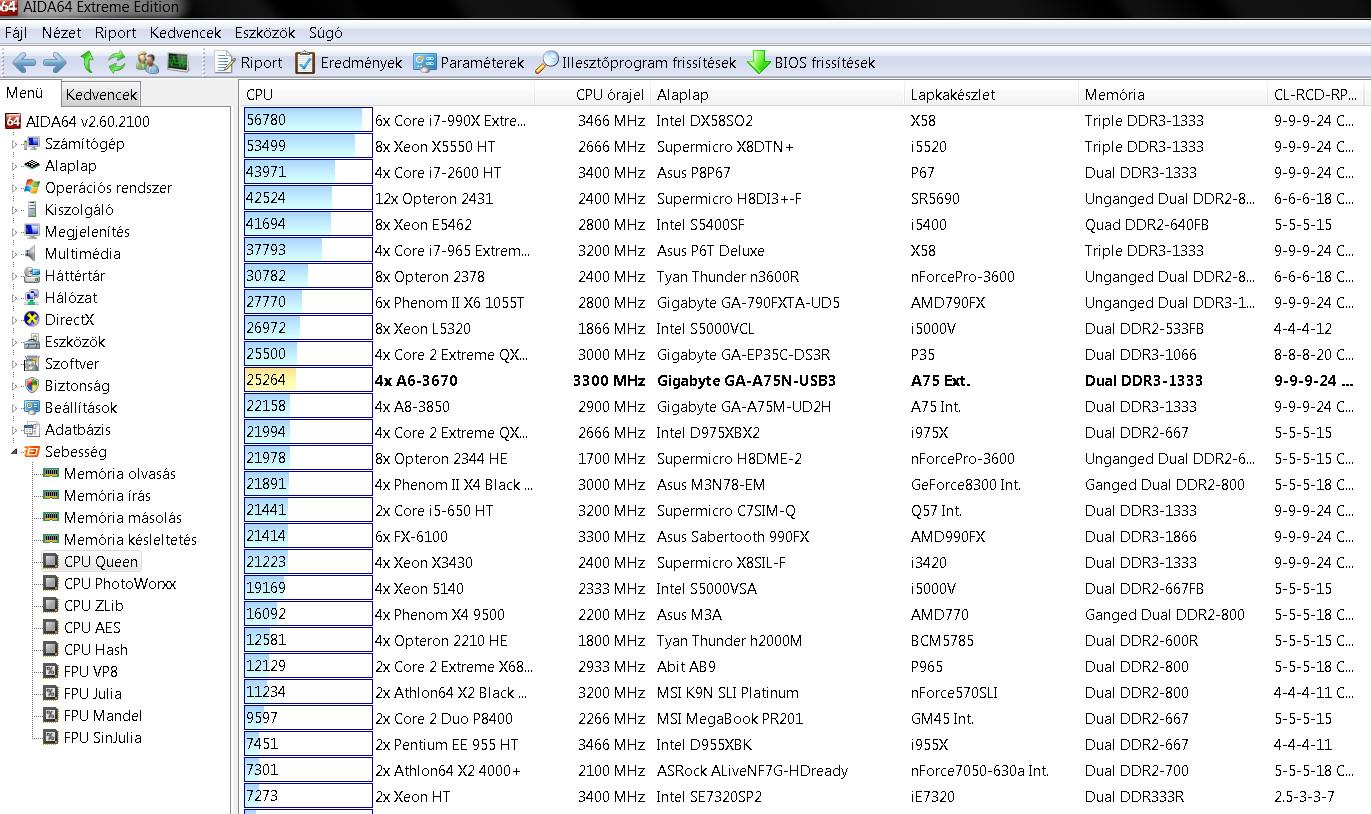Select the Szoftver tree item
Screen dimensions: 1371x814
click(x=71, y=364)
